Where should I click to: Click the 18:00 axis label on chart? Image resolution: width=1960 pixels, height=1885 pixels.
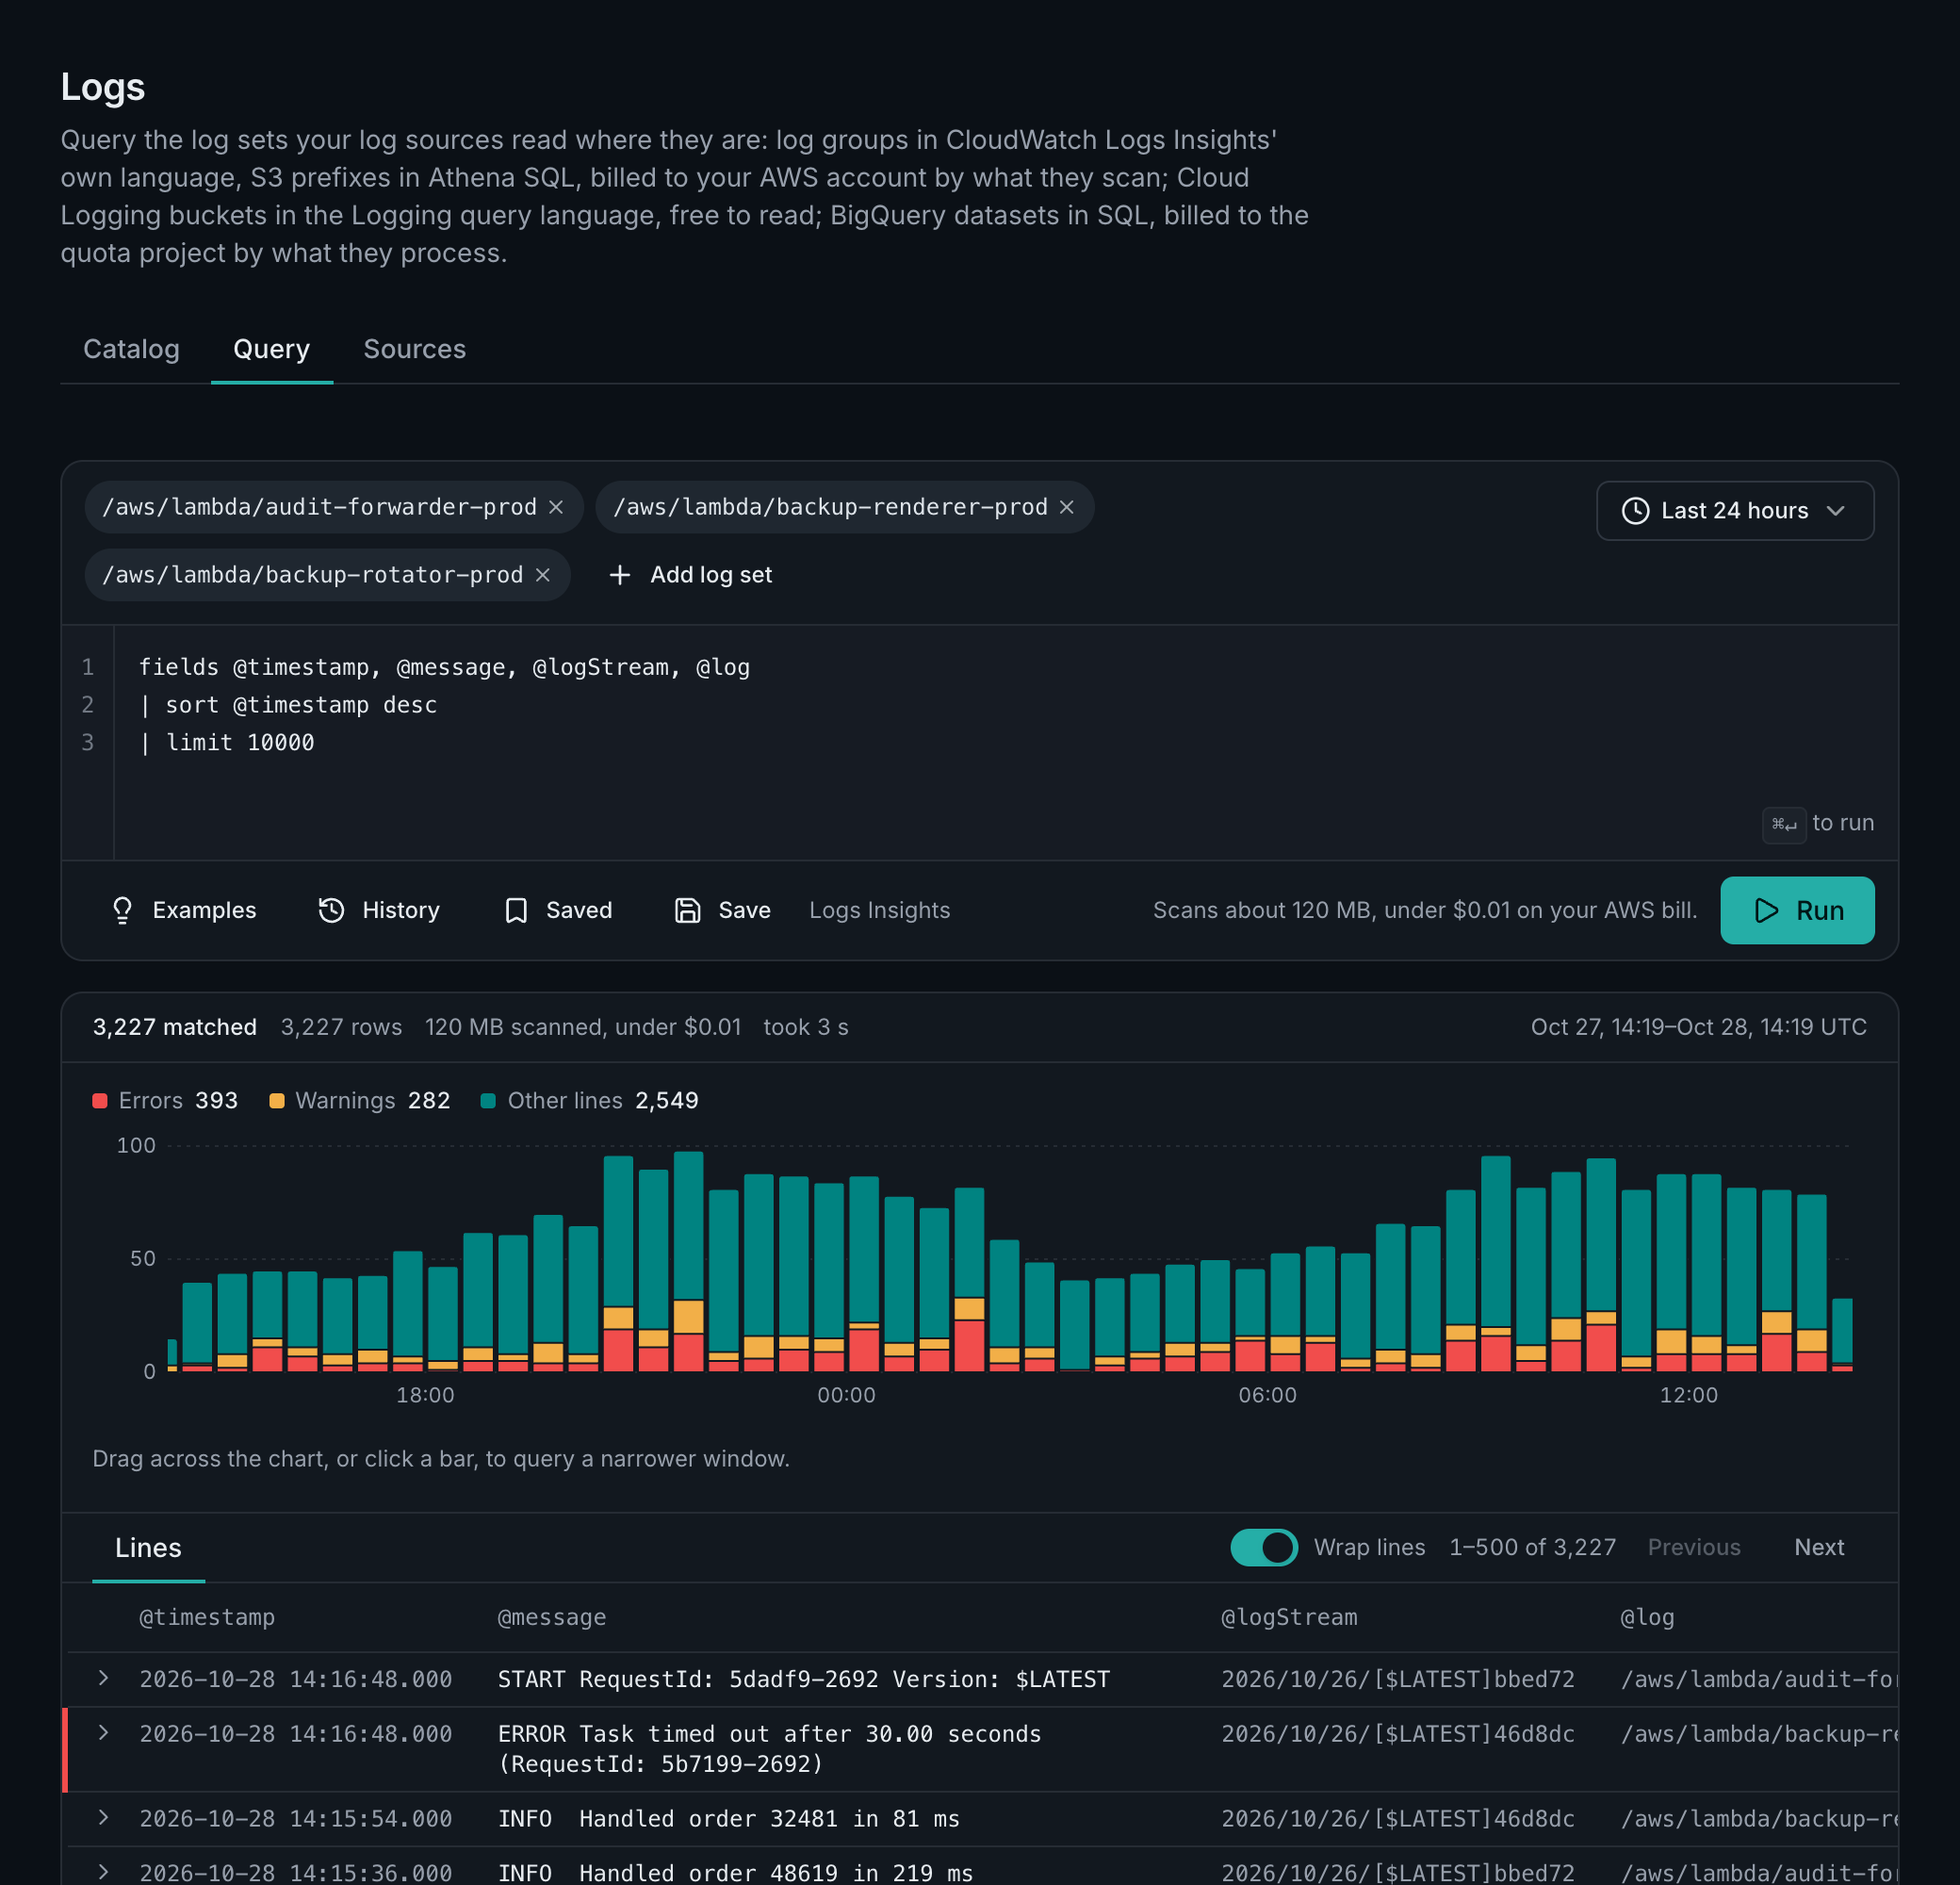tap(425, 1395)
